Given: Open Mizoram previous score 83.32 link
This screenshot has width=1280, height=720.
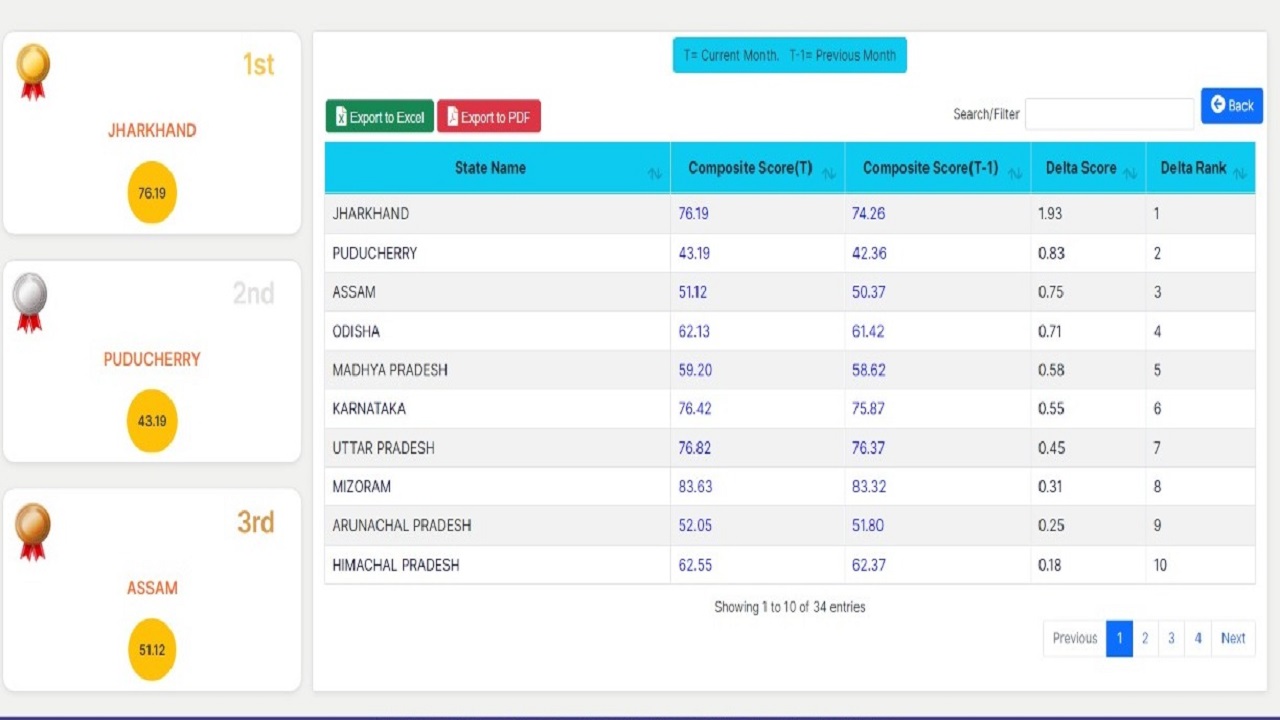Looking at the screenshot, I should (868, 487).
